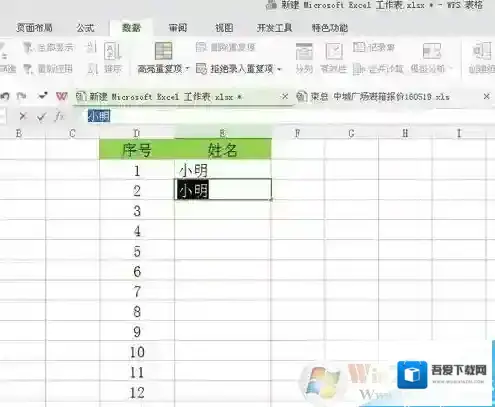Image resolution: width=495 pixels, height=407 pixels.
Task: Click 合并计算 in the ribbon
Action: (378, 69)
